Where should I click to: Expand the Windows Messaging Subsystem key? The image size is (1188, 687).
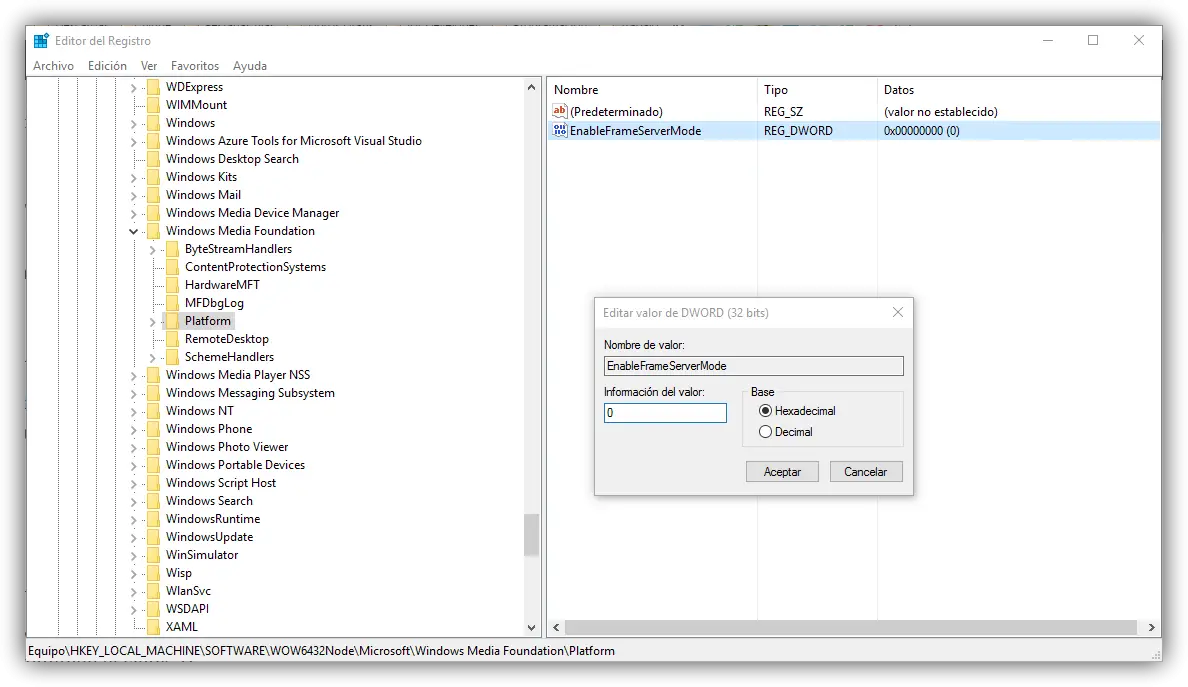tap(133, 393)
